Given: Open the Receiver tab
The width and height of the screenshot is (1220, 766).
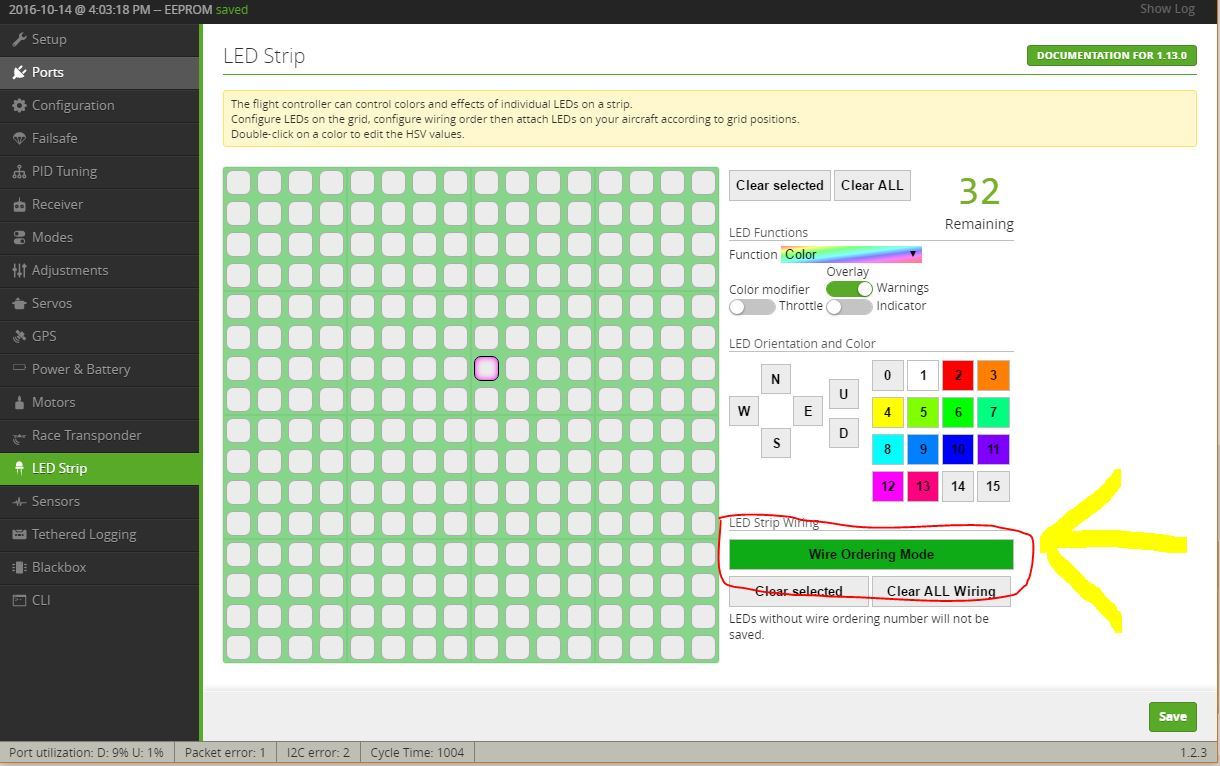Looking at the screenshot, I should click(100, 204).
